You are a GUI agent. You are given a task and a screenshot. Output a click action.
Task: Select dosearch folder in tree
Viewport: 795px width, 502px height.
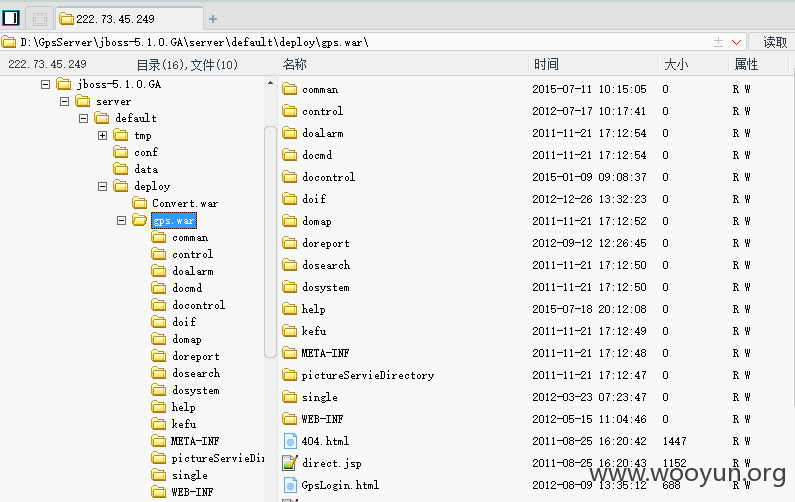point(196,373)
